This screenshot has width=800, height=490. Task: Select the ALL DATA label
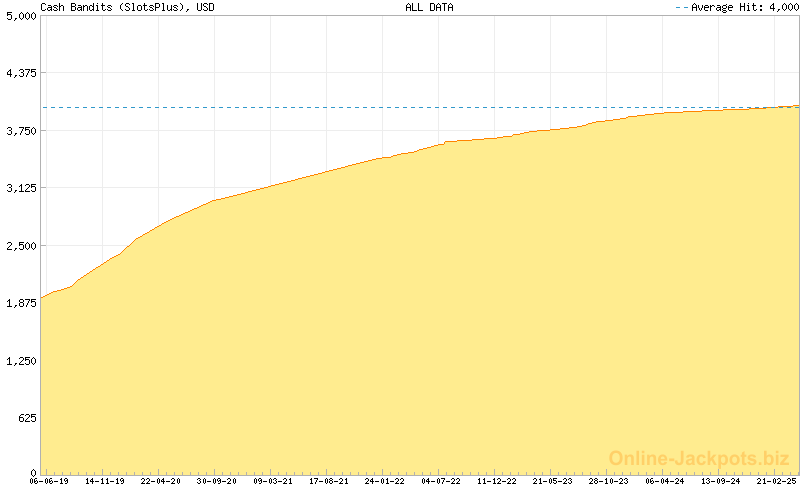(428, 7)
